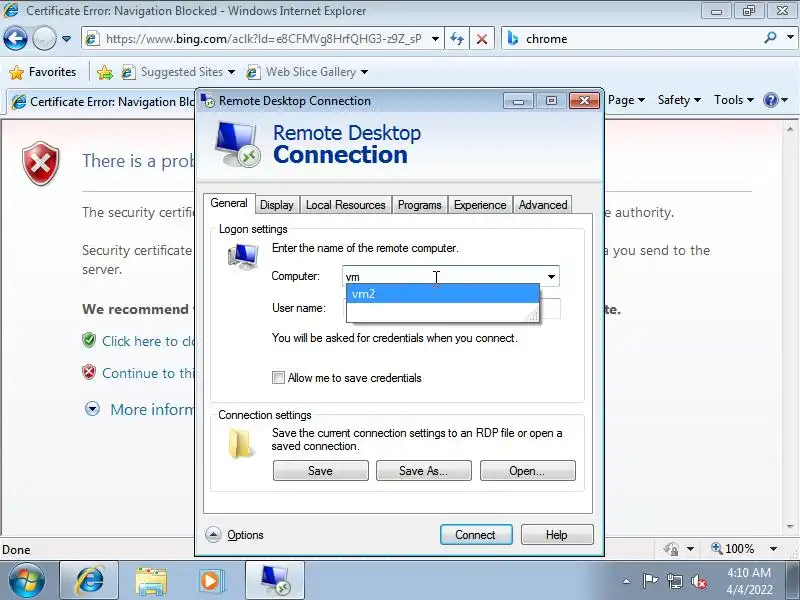Image resolution: width=800 pixels, height=600 pixels.
Task: Open the search provider dropdown arrow
Action: [x=790, y=38]
